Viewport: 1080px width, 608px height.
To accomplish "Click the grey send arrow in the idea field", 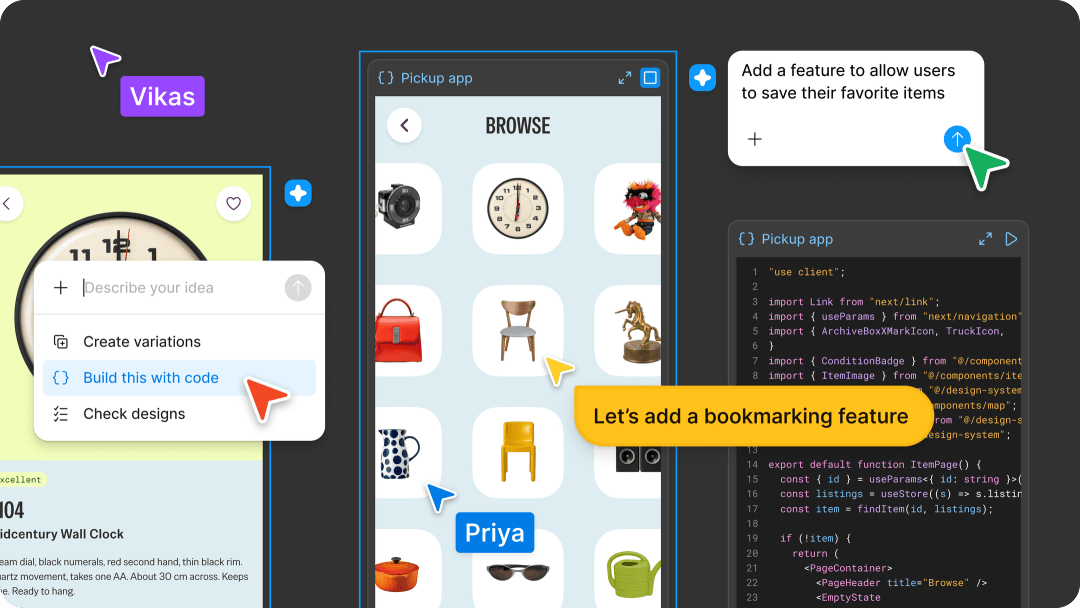I will pos(298,288).
